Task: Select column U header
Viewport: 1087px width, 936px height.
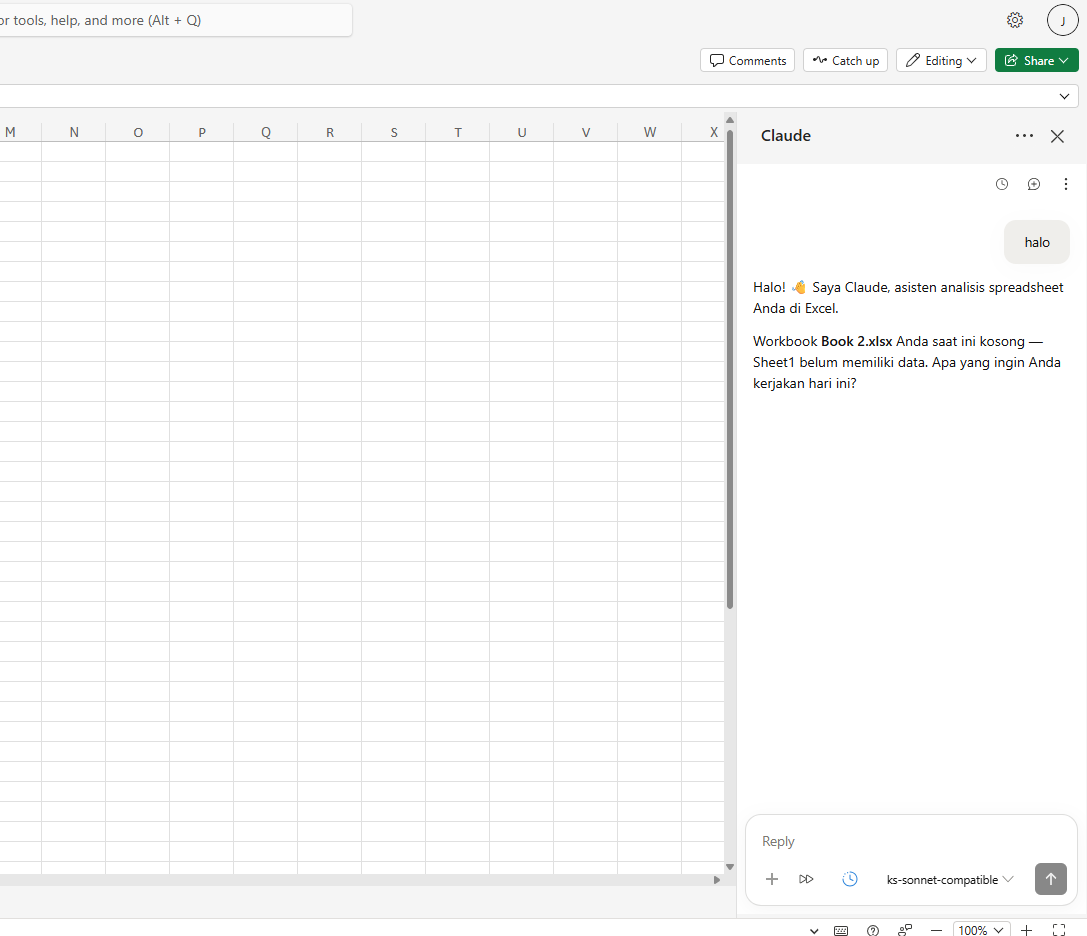Action: [x=522, y=132]
